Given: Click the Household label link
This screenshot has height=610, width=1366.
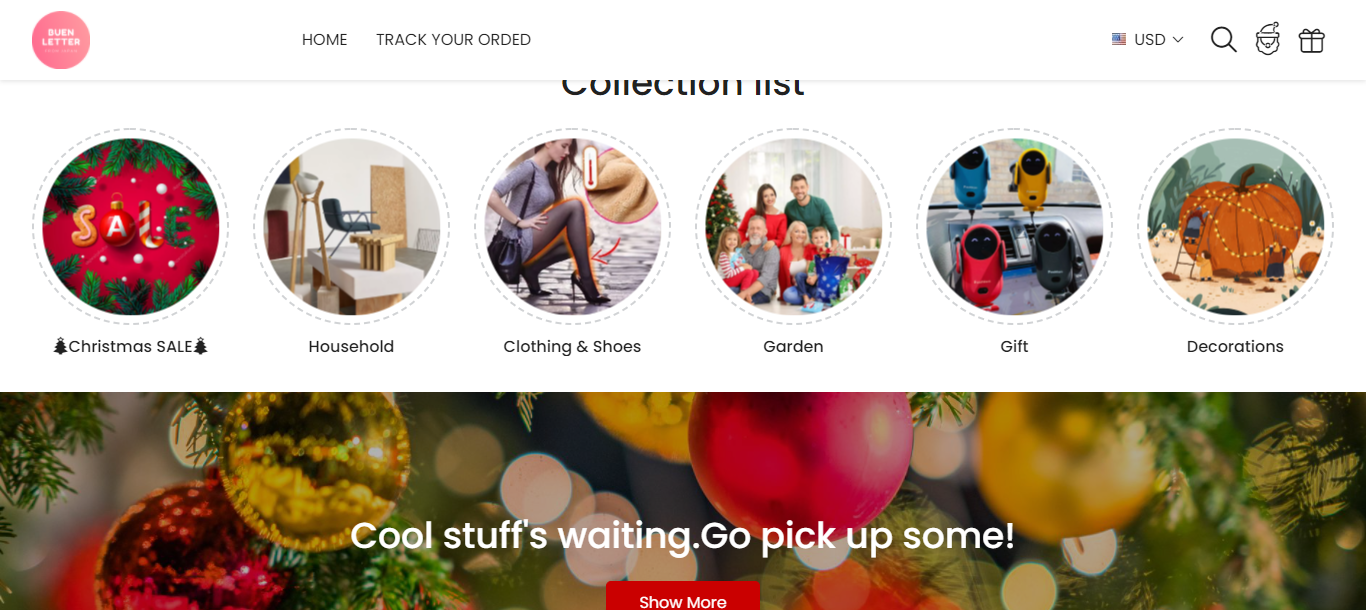Looking at the screenshot, I should click(351, 347).
